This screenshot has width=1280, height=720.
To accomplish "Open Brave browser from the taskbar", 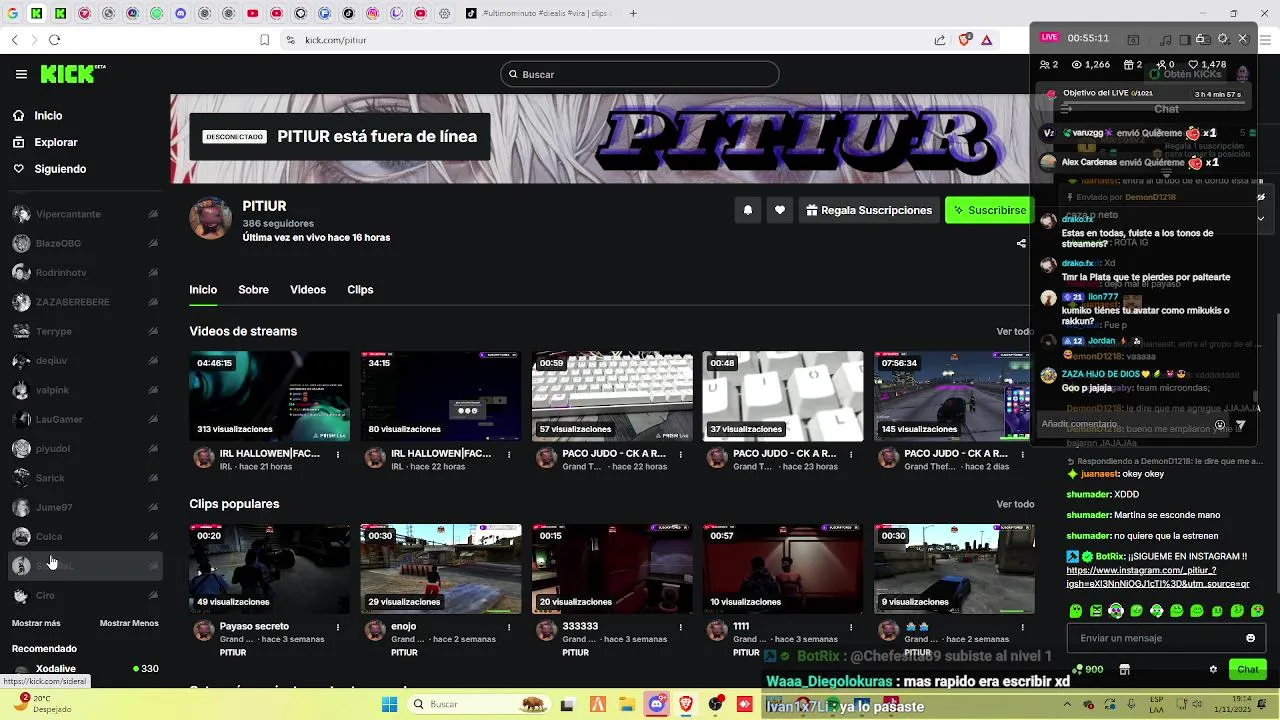I will point(686,704).
